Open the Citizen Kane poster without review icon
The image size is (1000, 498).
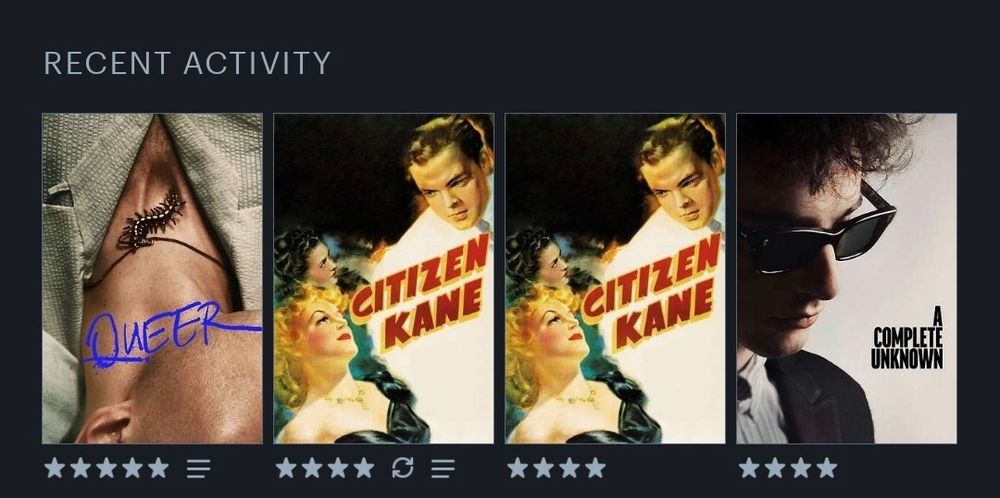point(615,278)
